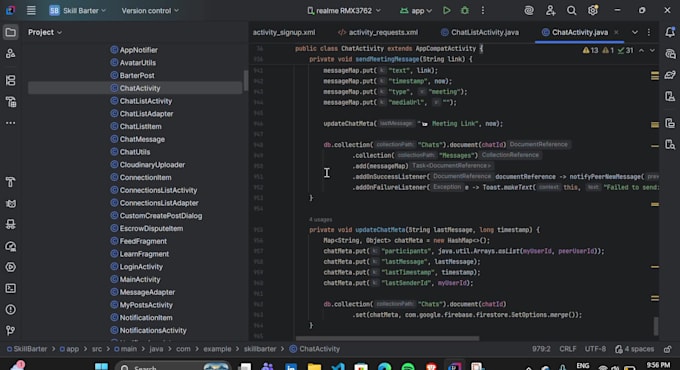This screenshot has width=680, height=370.
Task: Open the add user account icon
Action: (550, 10)
